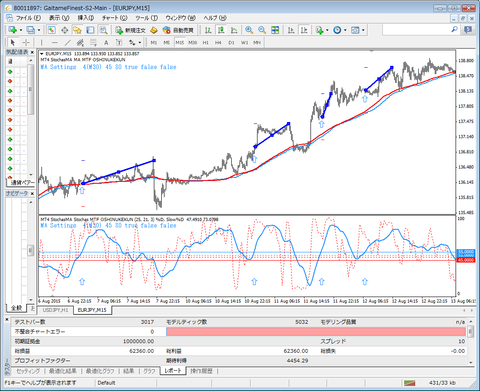Switch chart to candlesticks icon
This screenshot has width=480, height=391.
[x=221, y=30]
